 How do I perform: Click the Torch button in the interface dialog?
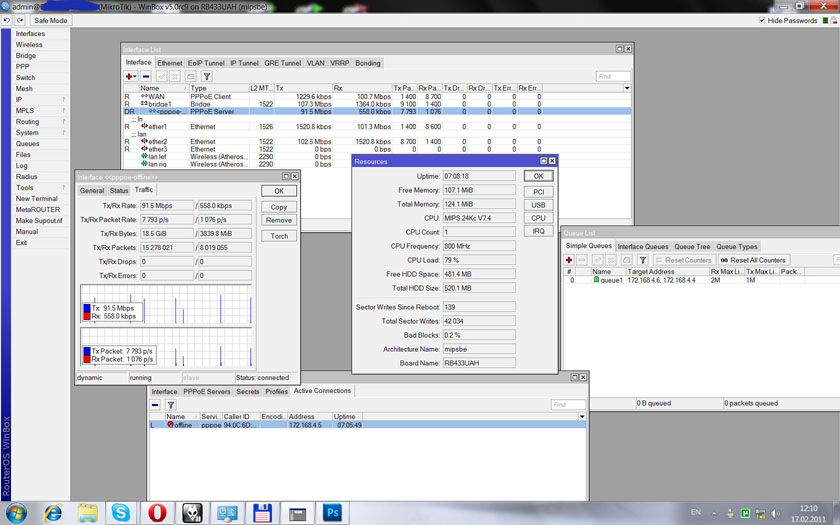[x=279, y=236]
